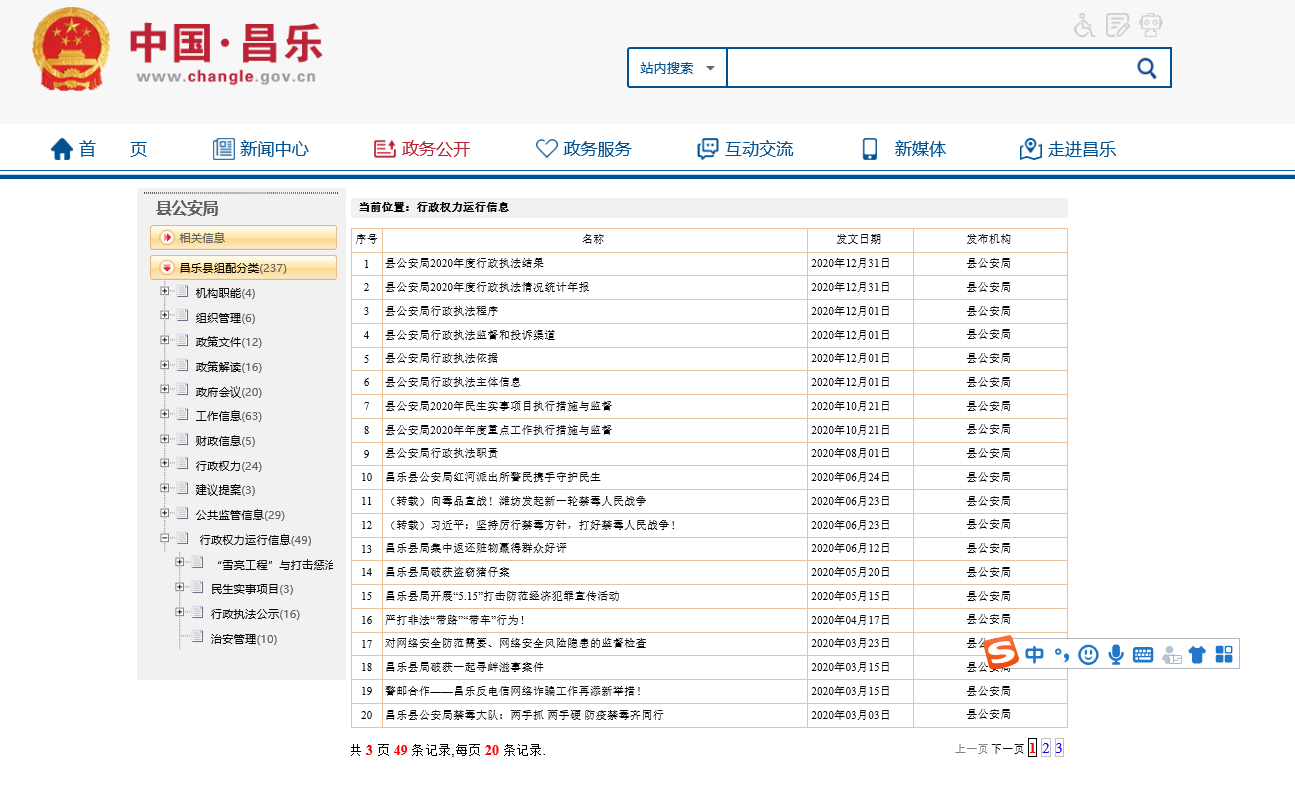The image size is (1295, 799).
Task: Go to 政务服务 in navigation bar
Action: (584, 149)
